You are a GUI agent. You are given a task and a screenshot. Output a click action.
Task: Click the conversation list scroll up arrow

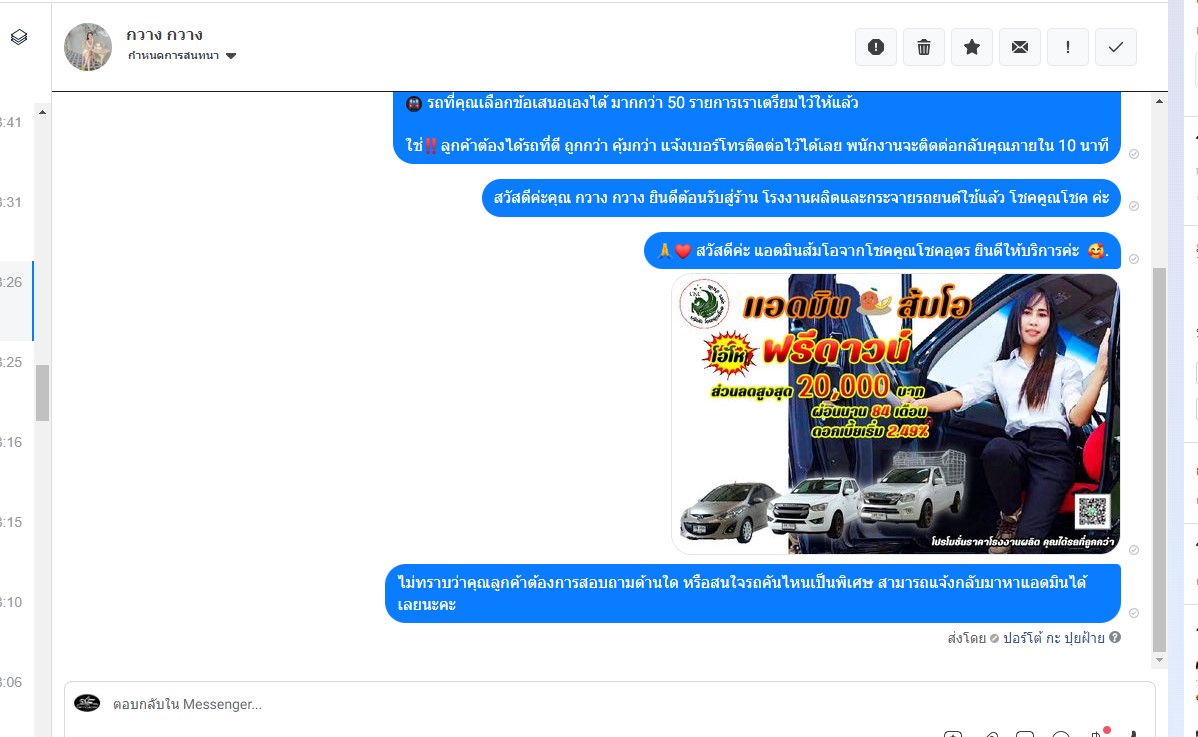pos(43,112)
